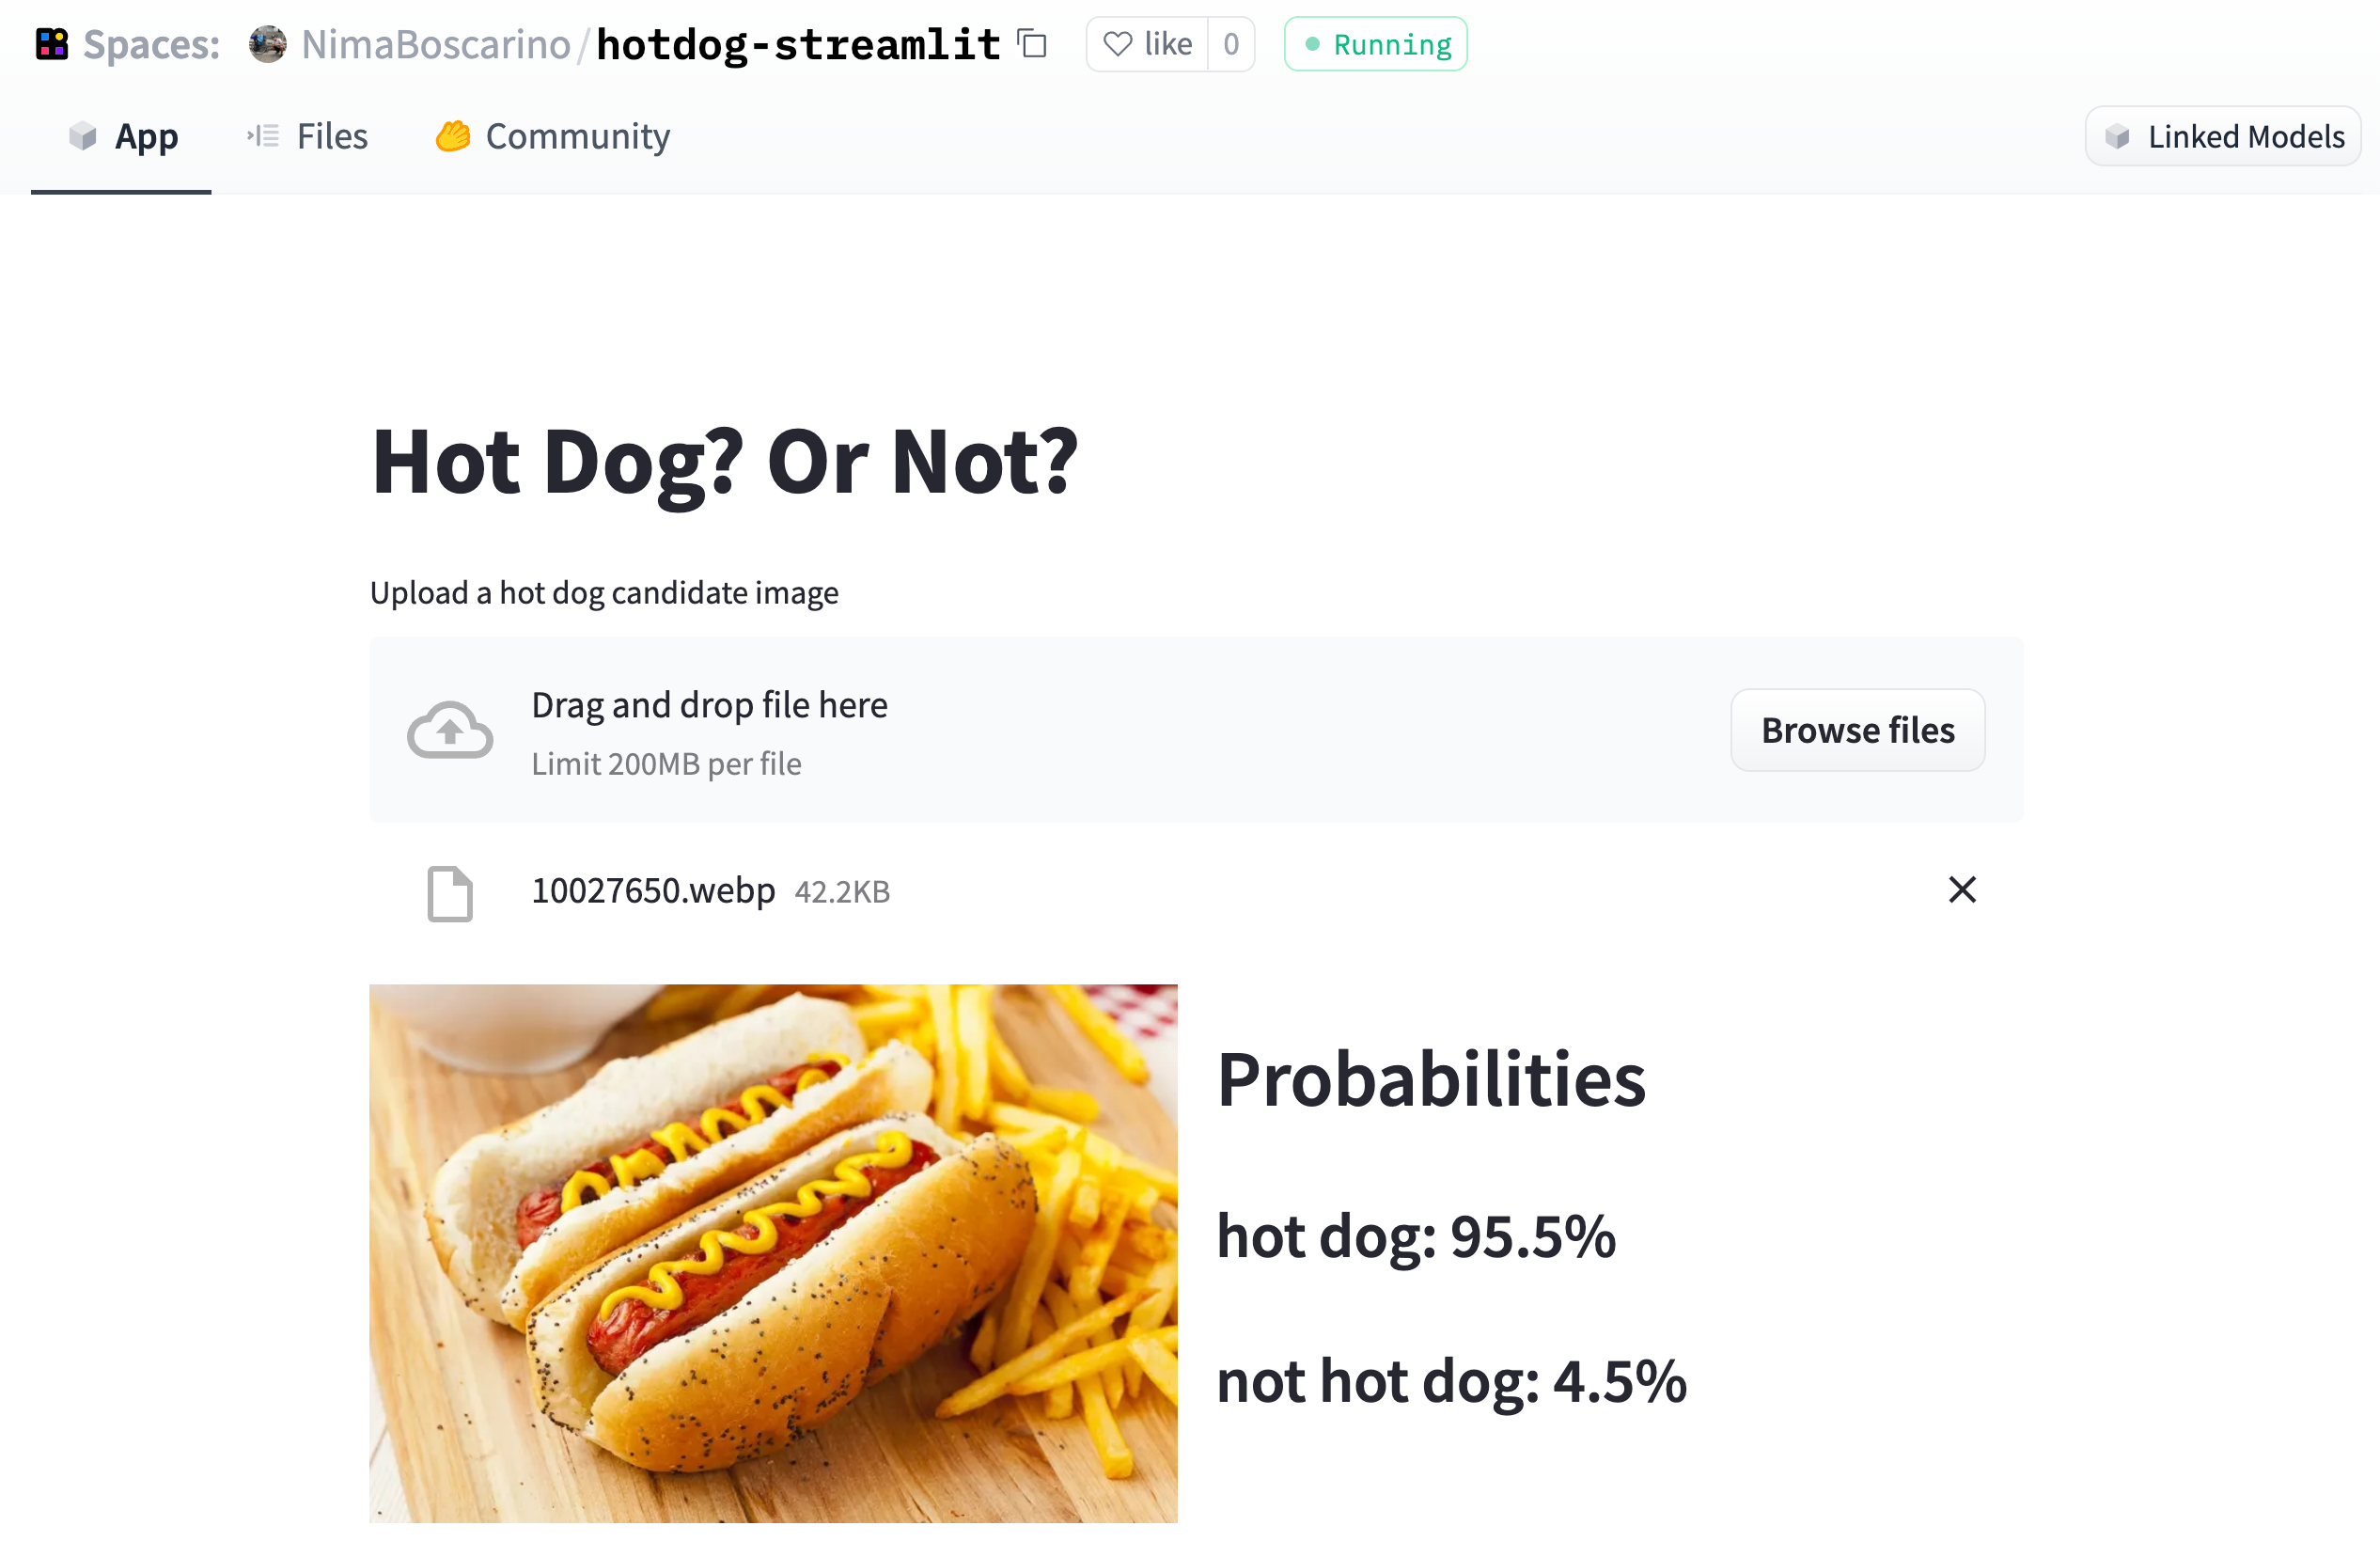The image size is (2380, 1557).
Task: Click the heart like button
Action: pyautogui.click(x=1146, y=44)
